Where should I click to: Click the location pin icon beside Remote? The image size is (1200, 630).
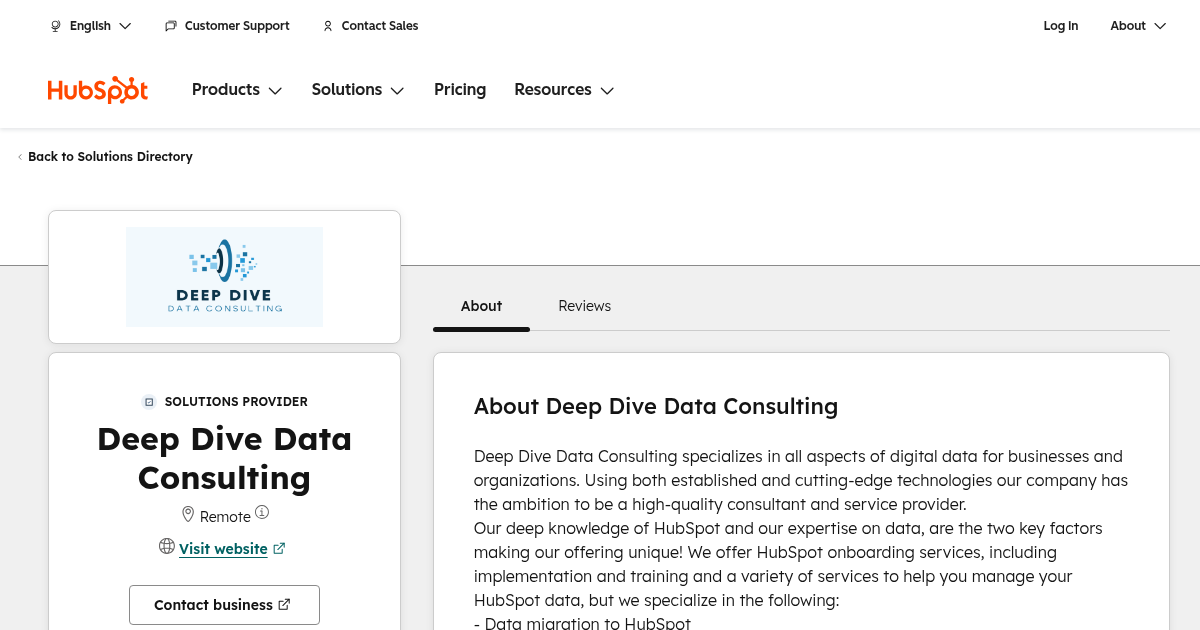coord(187,514)
